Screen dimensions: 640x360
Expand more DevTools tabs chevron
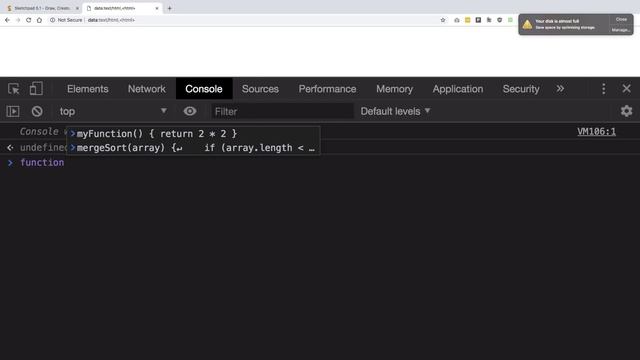coord(560,89)
